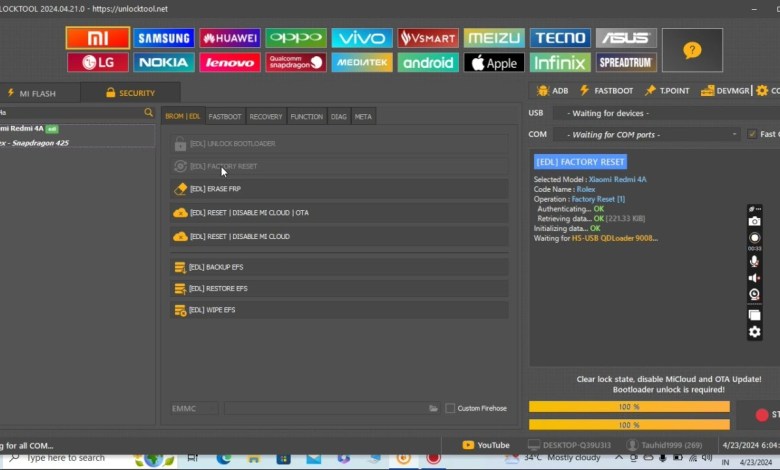Click [EDL] ERASE FRP button

338,189
